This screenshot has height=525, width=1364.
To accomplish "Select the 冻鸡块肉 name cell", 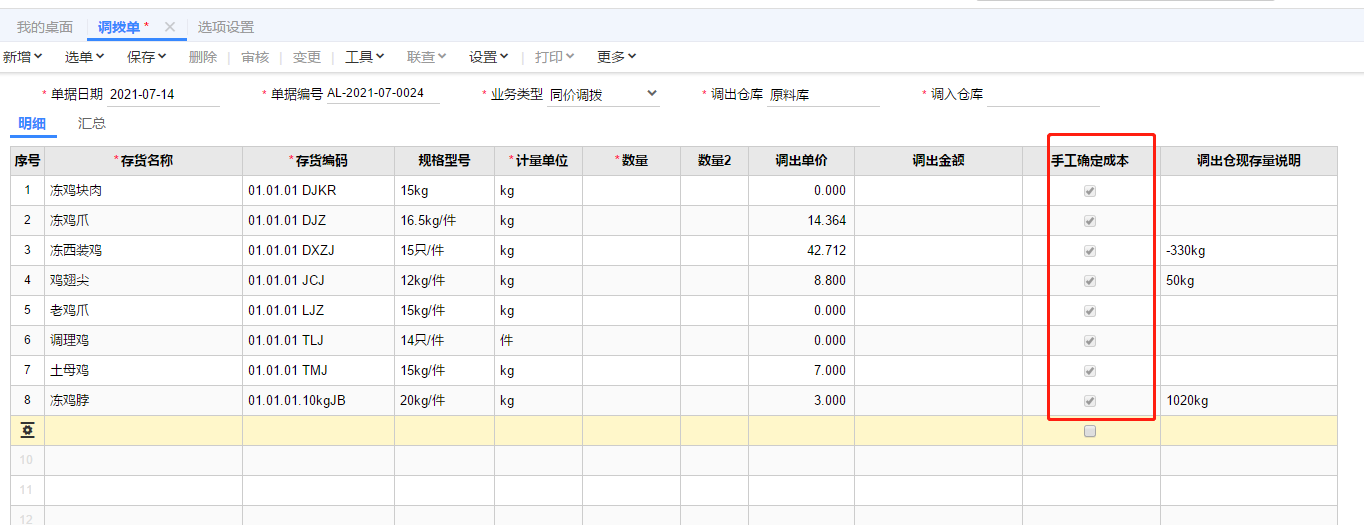I will (x=144, y=191).
